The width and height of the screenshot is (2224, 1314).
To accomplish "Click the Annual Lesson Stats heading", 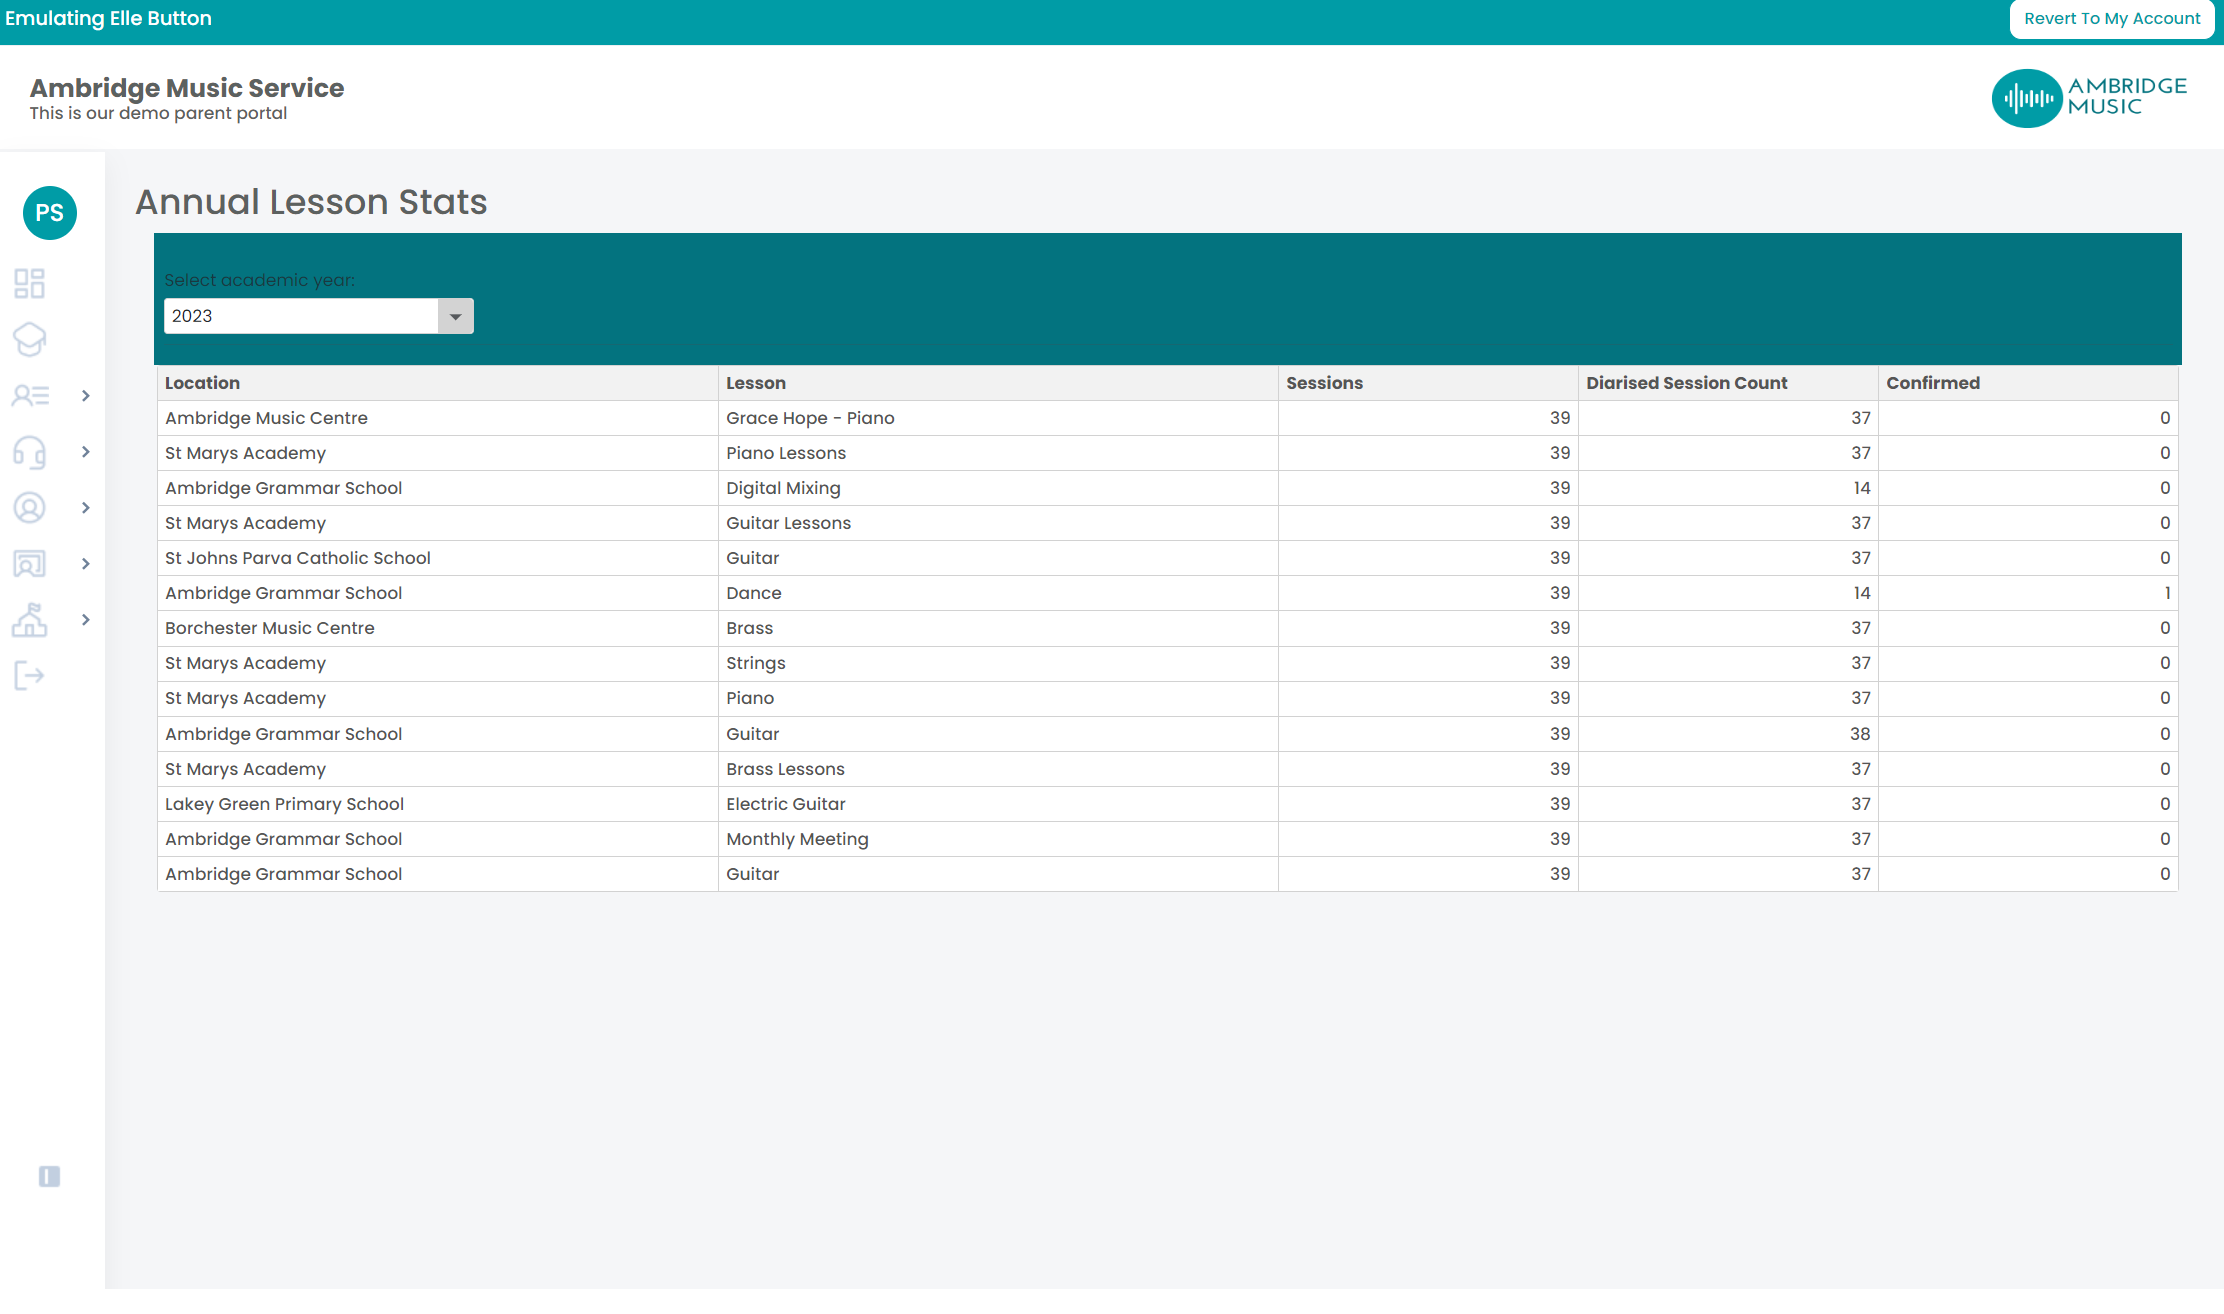I will (311, 202).
